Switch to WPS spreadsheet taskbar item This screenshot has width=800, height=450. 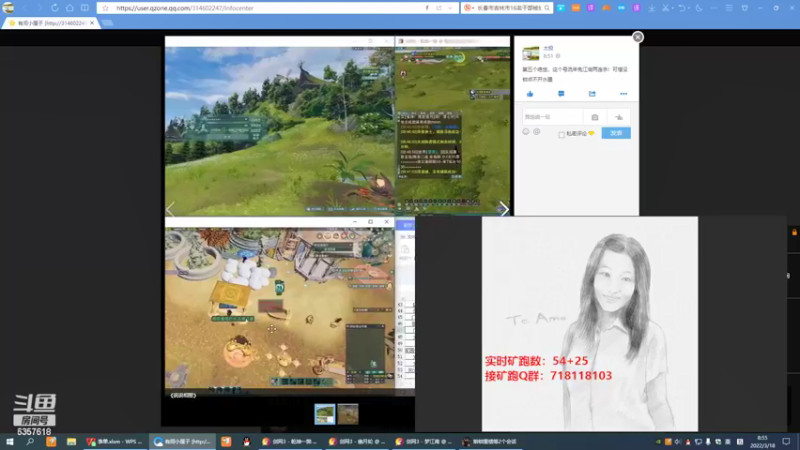(115, 442)
